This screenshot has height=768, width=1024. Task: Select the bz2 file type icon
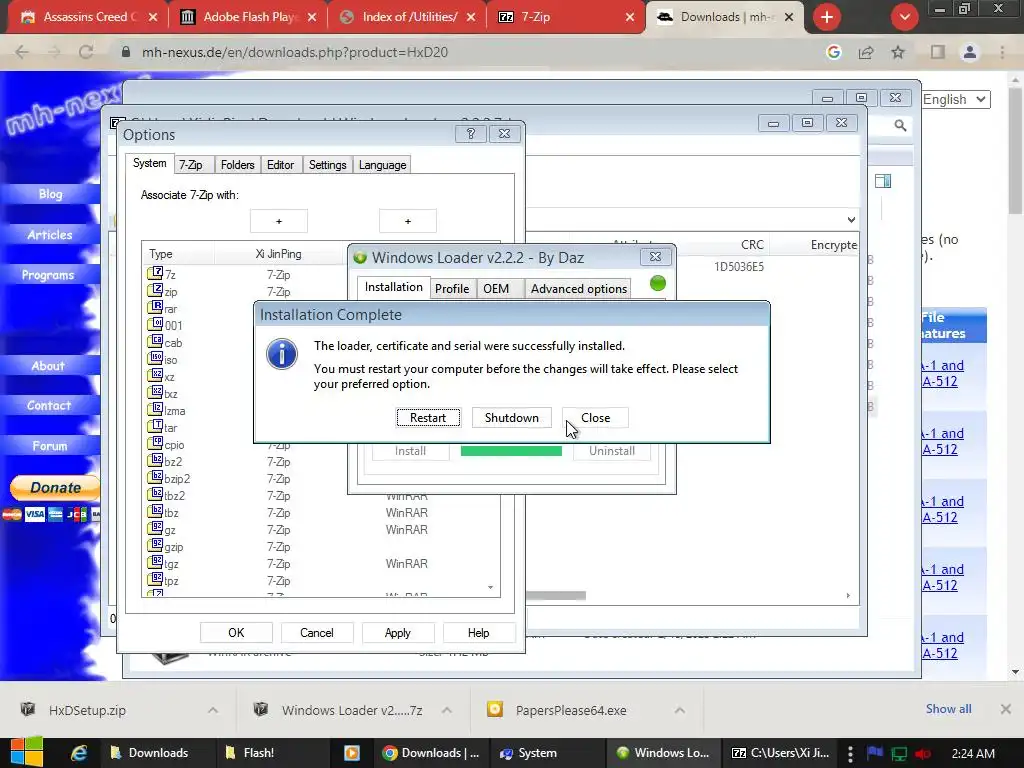pos(155,460)
